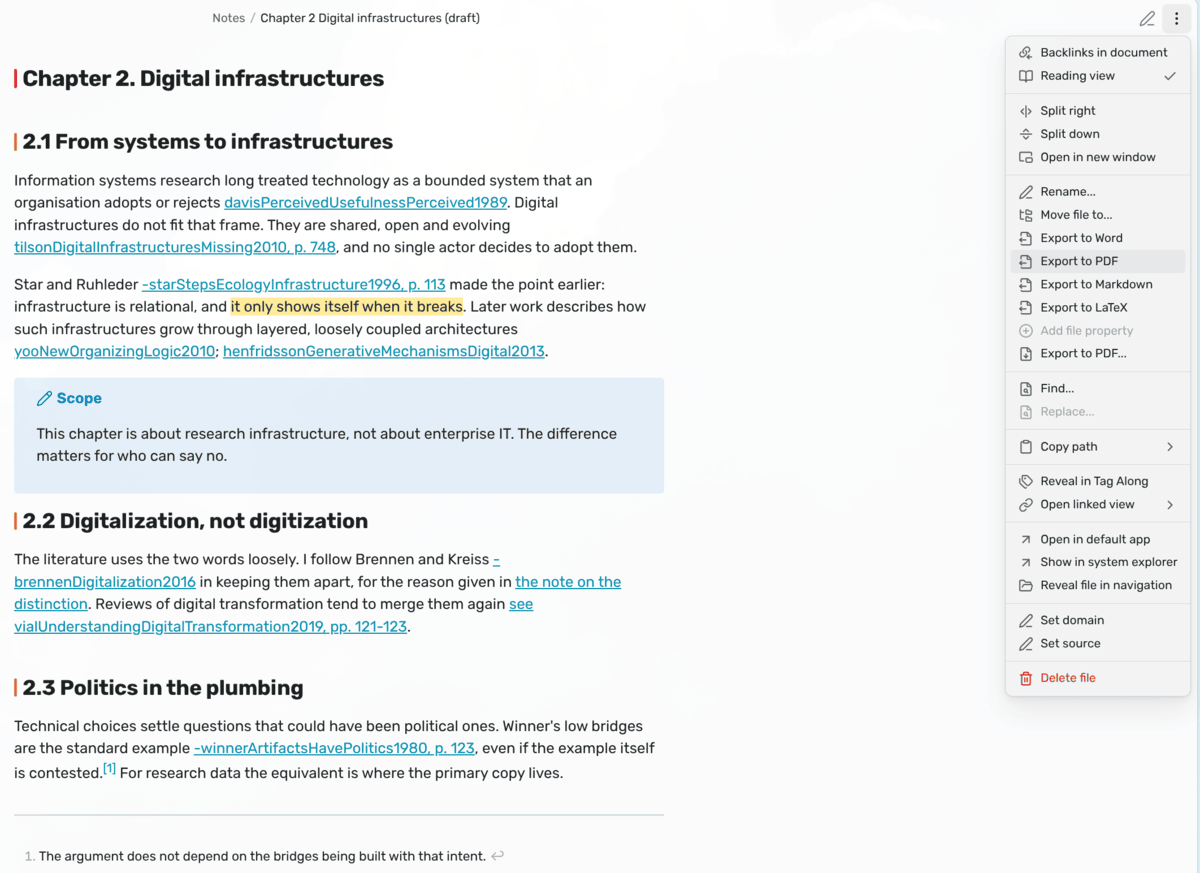The width and height of the screenshot is (1200, 873).
Task: Follow the brennenDigitalization2016 citation link
Action: click(x=105, y=582)
